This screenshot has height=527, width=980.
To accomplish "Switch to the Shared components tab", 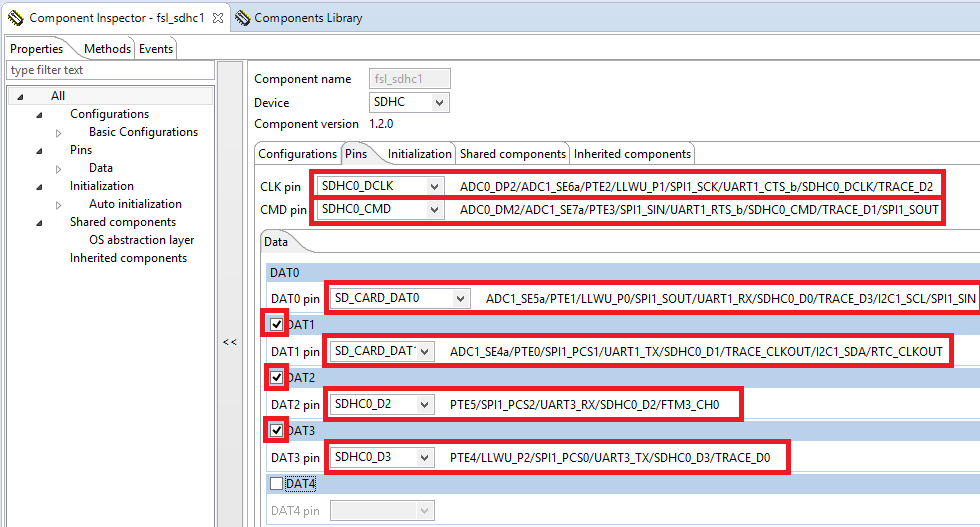I will 512,154.
